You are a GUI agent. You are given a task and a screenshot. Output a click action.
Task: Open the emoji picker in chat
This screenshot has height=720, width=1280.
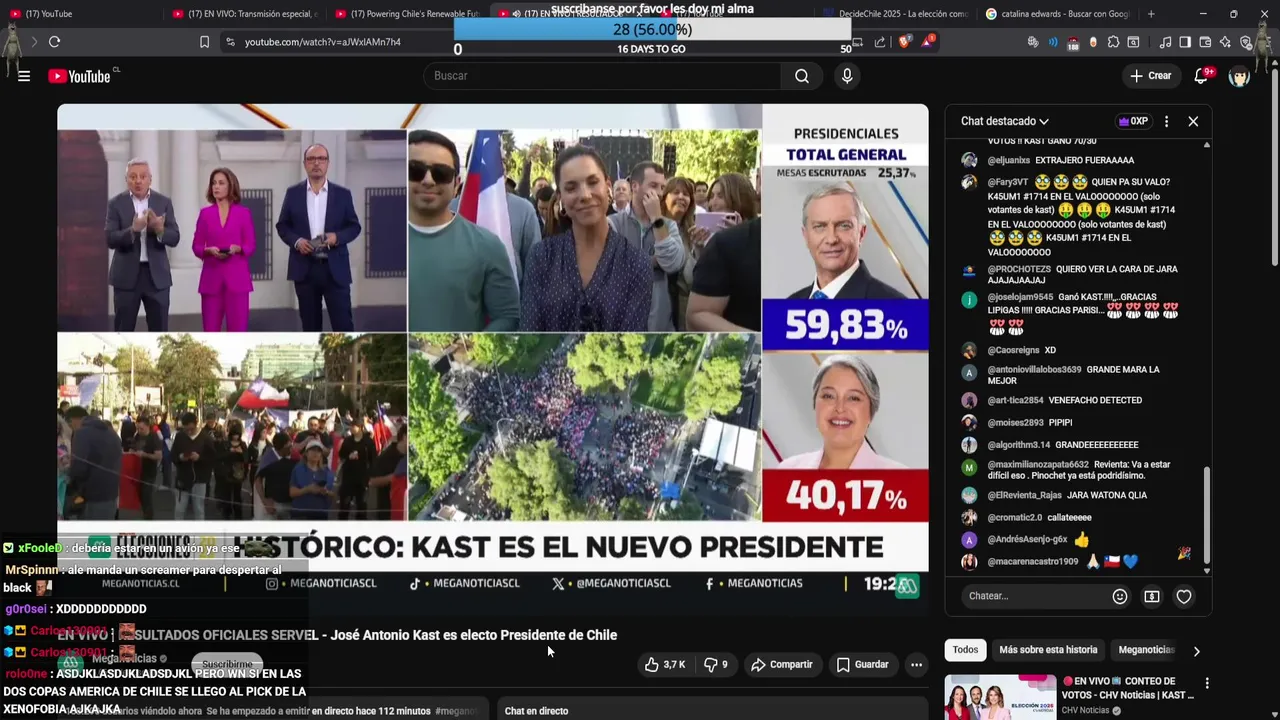pyautogui.click(x=1120, y=596)
